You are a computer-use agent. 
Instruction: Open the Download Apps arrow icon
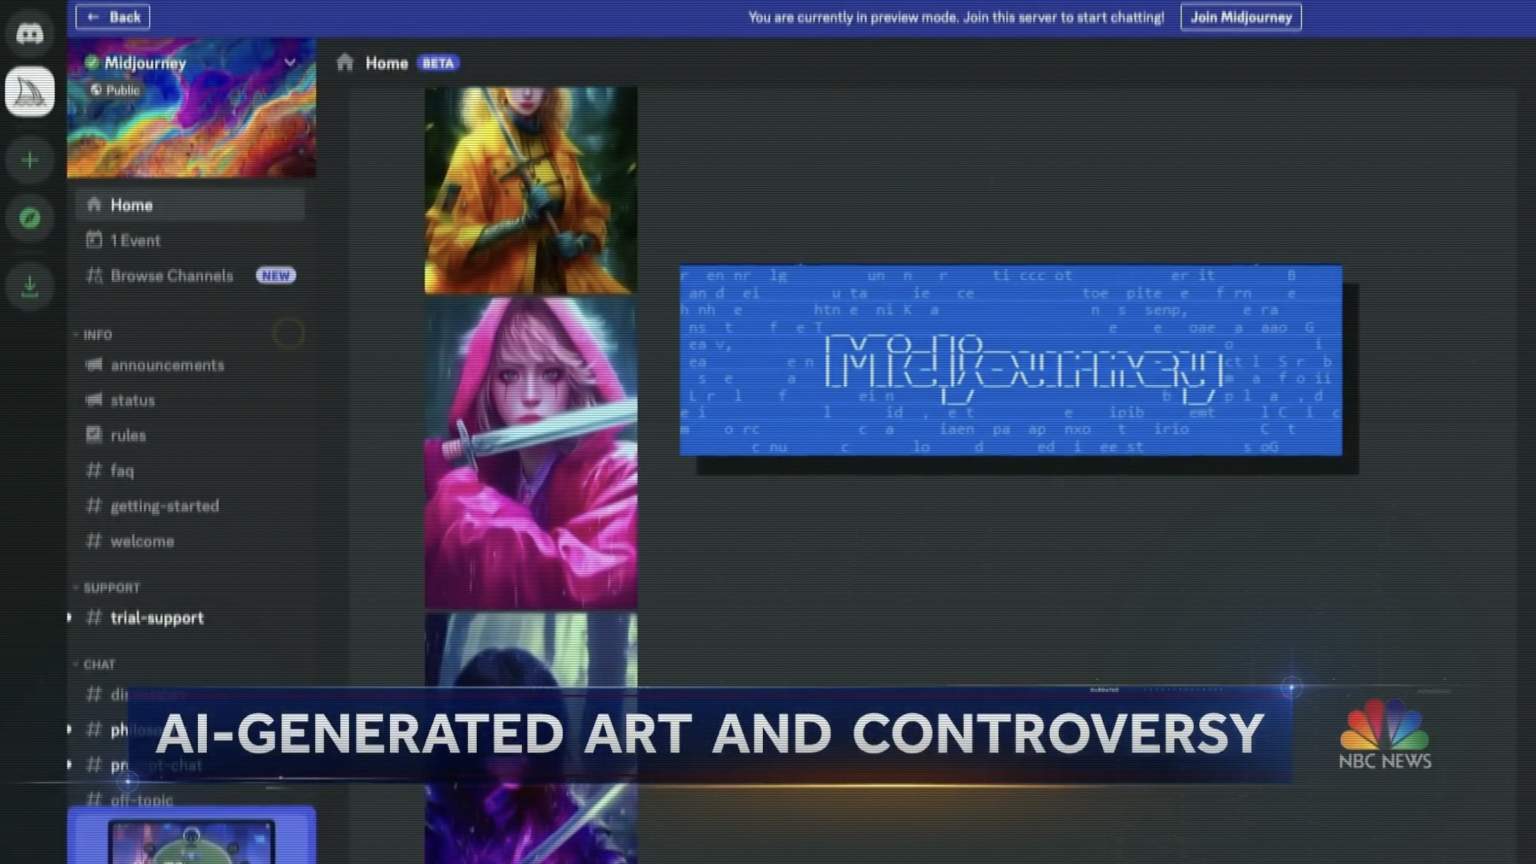coord(30,287)
